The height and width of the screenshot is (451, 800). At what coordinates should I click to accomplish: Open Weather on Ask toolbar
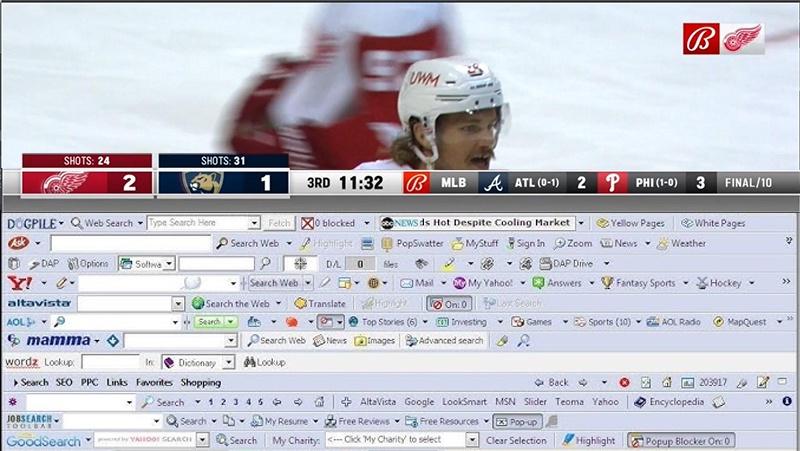click(x=682, y=243)
